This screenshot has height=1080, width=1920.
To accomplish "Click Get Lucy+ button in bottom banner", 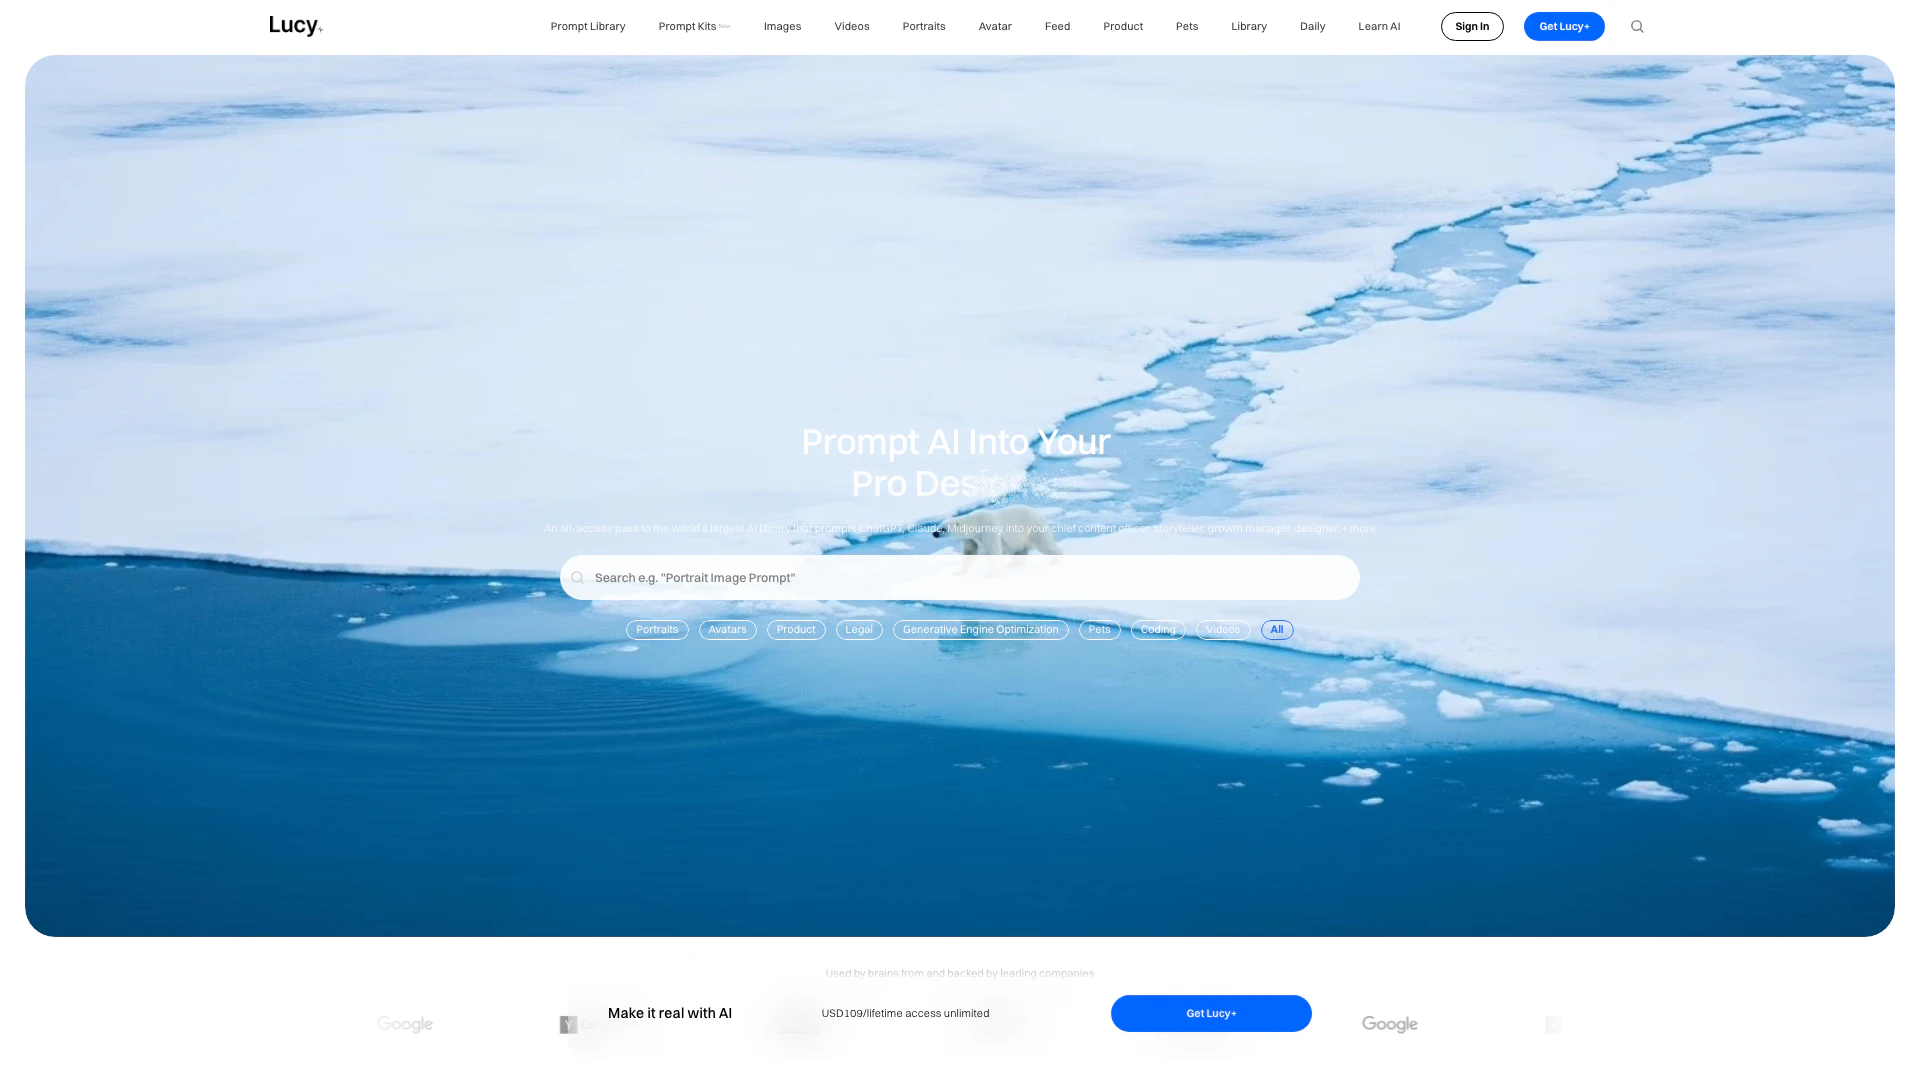I will click(x=1211, y=1013).
